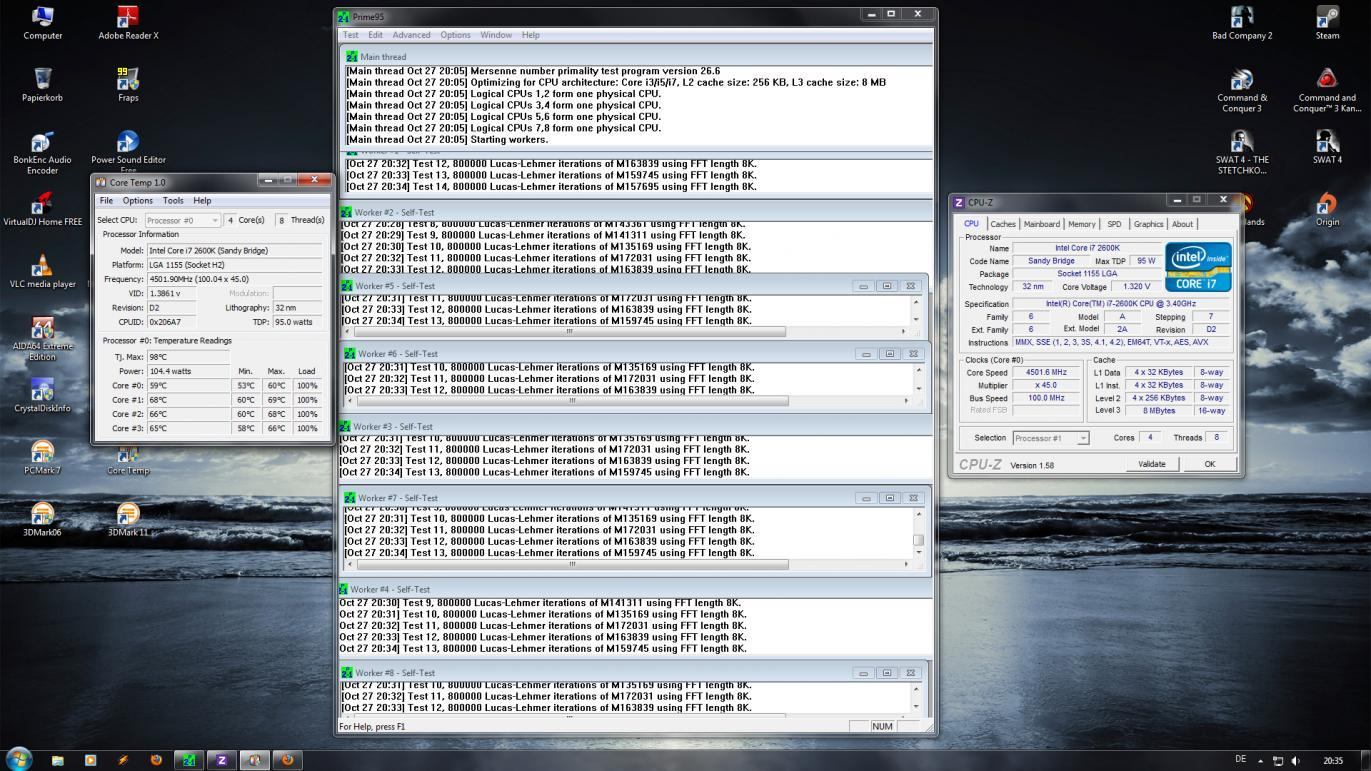1371x771 pixels.
Task: Click the Tj. Max 98°C field in Core Temp
Action: (x=188, y=357)
